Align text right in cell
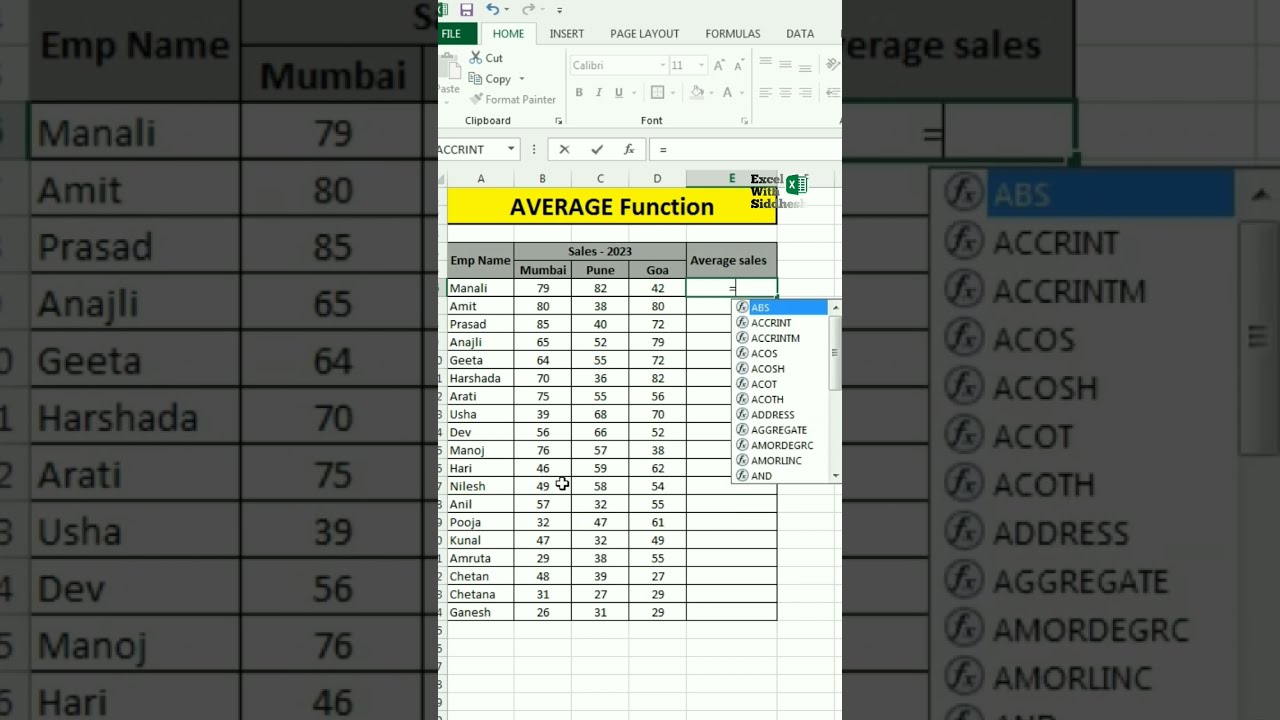1280x720 pixels. (806, 93)
